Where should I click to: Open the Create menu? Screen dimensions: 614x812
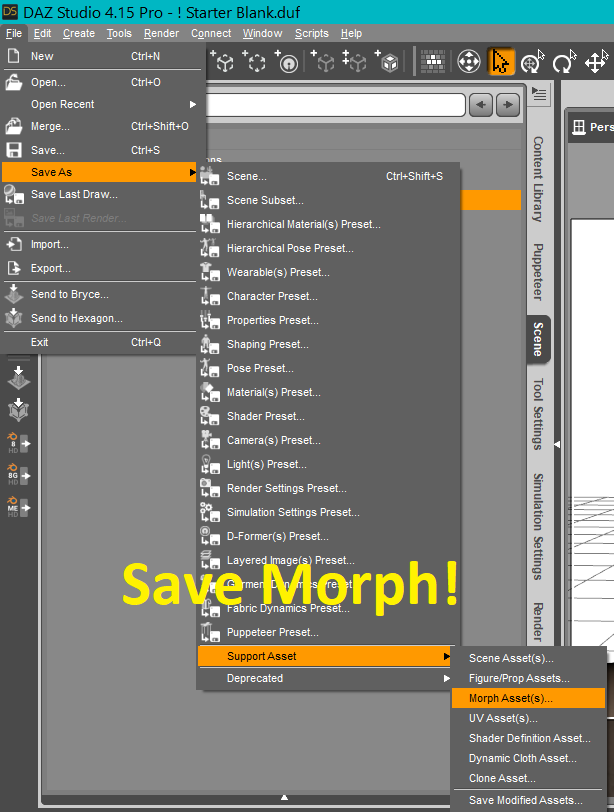pos(79,33)
